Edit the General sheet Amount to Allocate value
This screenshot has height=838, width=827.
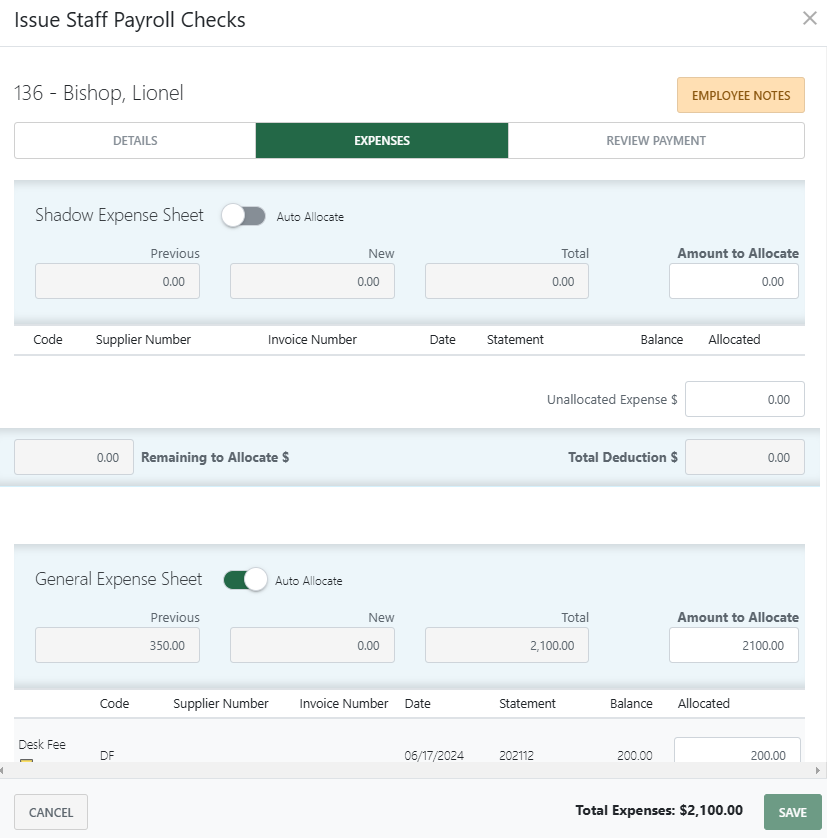click(733, 645)
